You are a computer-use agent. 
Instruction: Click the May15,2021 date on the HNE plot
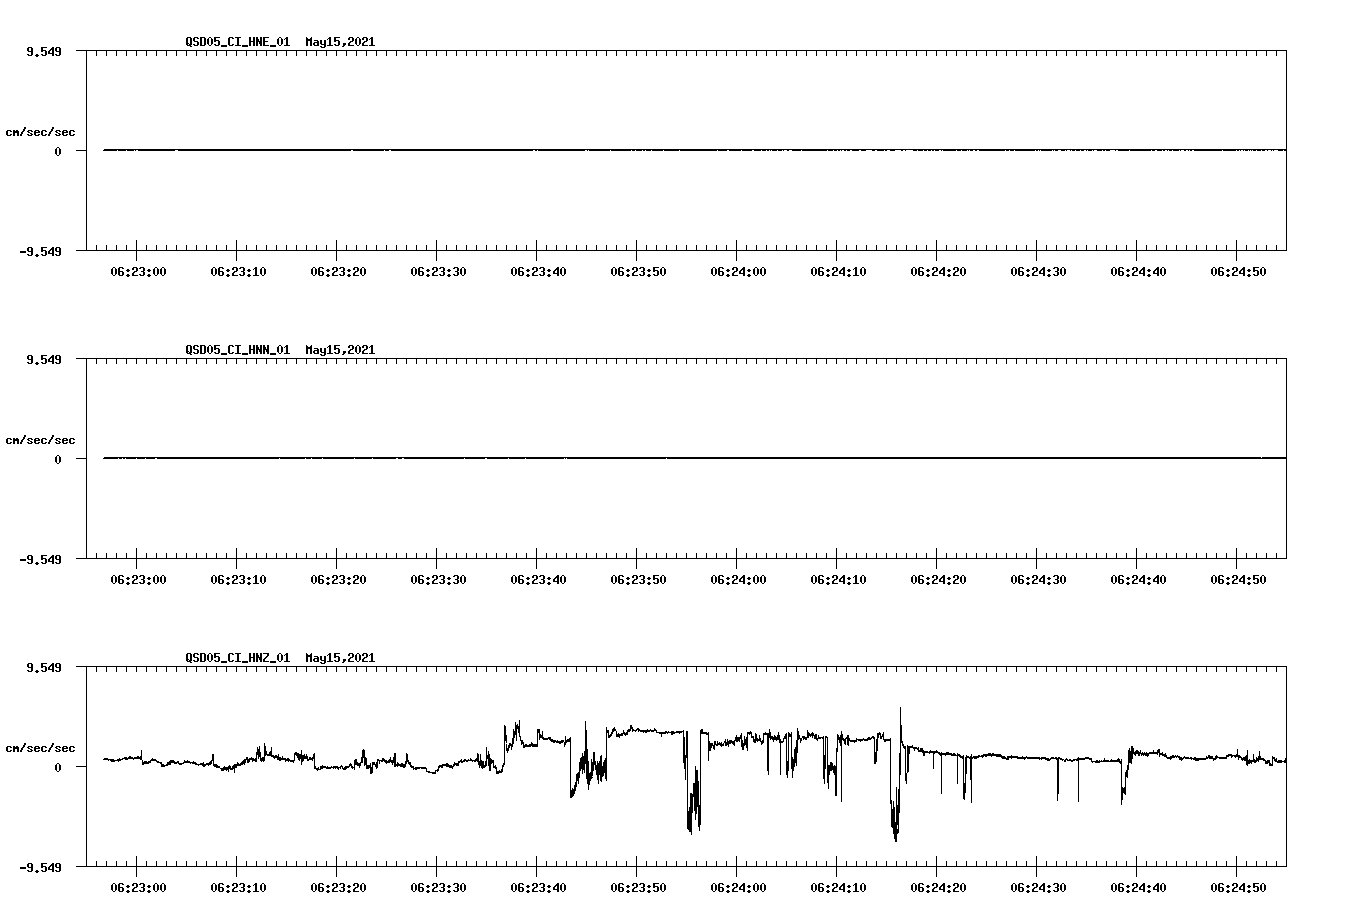pyautogui.click(x=340, y=42)
